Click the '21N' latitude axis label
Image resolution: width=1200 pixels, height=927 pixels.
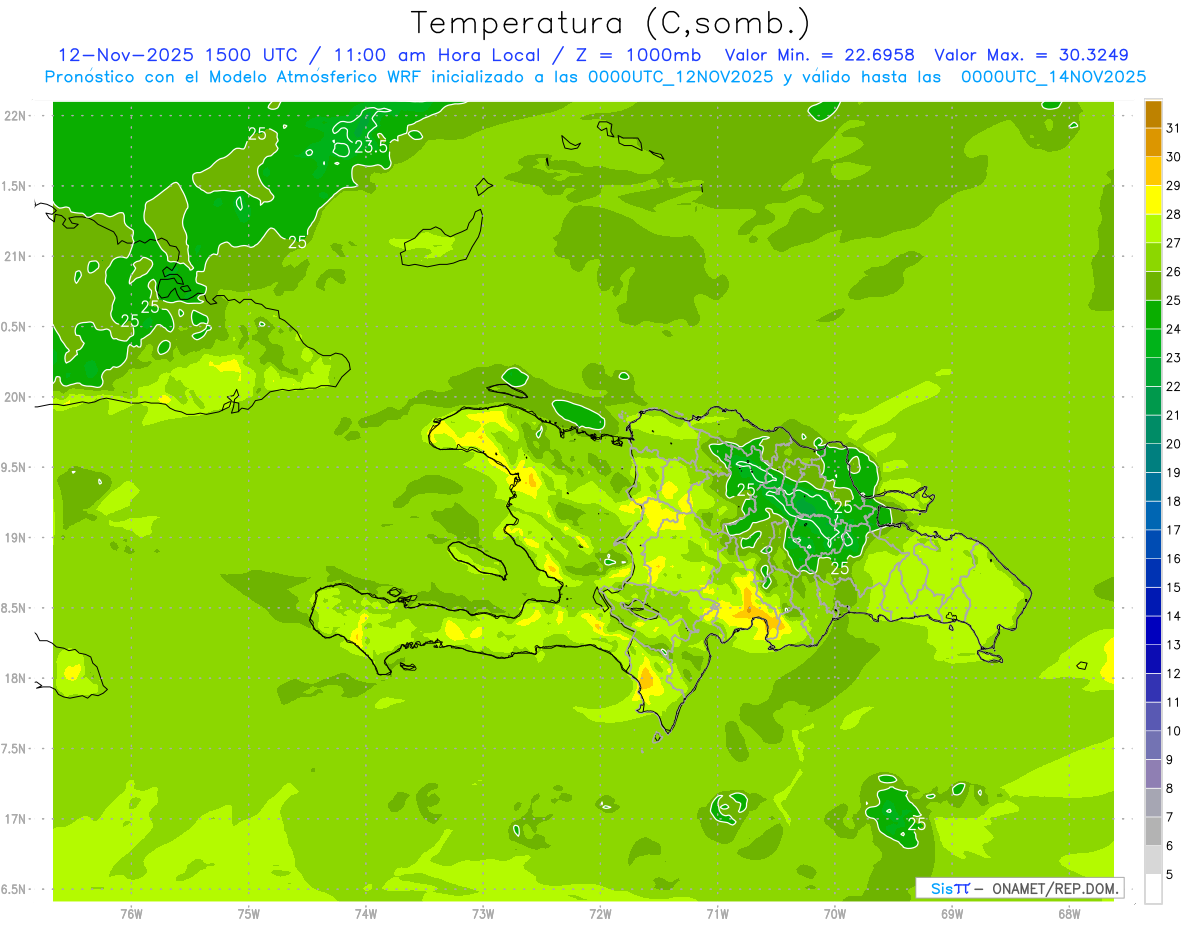[x=17, y=256]
